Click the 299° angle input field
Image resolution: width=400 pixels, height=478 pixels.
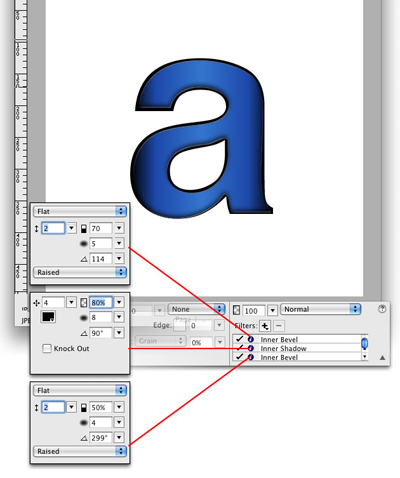[x=101, y=438]
